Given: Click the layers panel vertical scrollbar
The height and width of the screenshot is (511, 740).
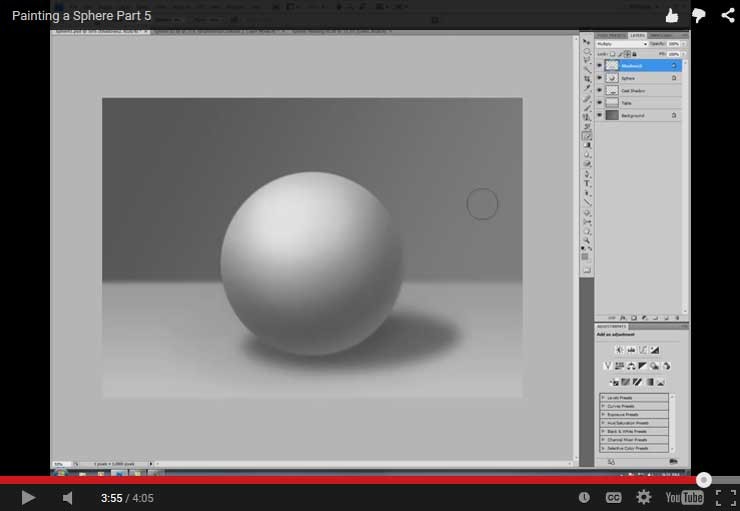Looking at the screenshot, I should [685, 186].
